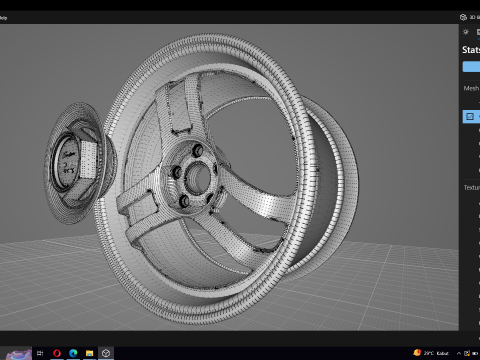Open the 3D library cube icon
Image resolution: width=480 pixels, height=360 pixels.
(463, 17)
